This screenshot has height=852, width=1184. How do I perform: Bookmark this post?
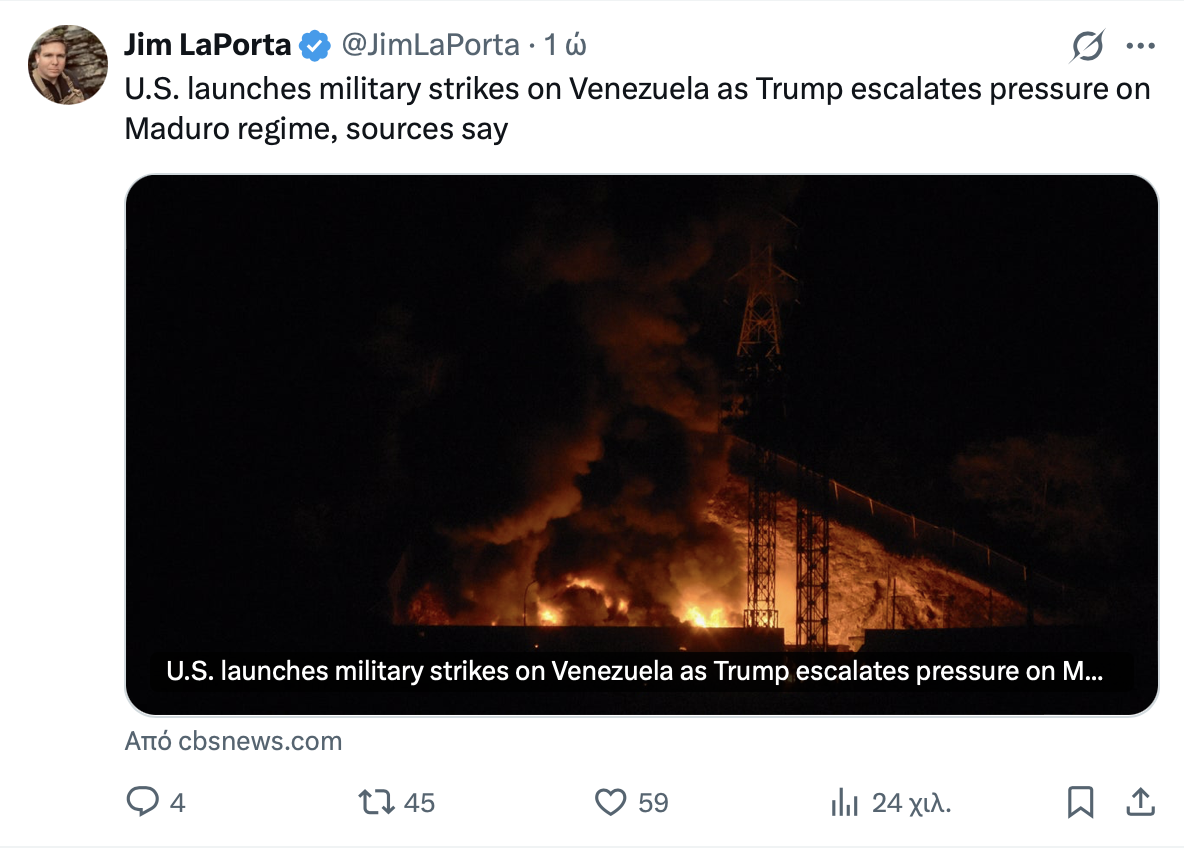coord(1081,802)
